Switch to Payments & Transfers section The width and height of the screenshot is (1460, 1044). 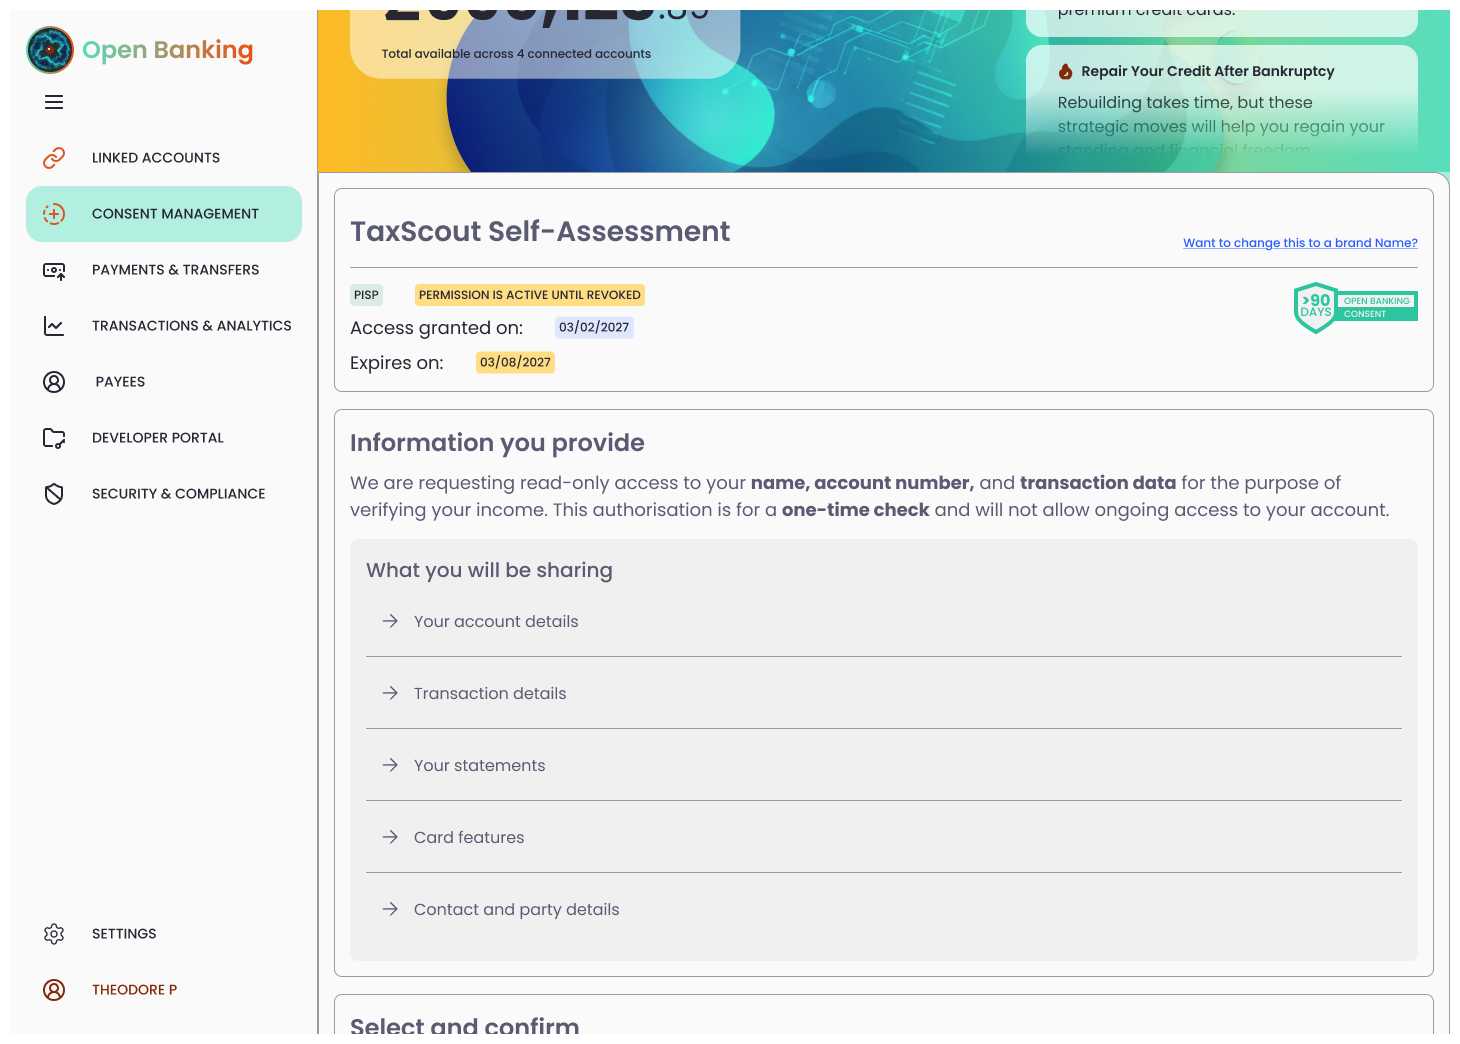pos(175,270)
